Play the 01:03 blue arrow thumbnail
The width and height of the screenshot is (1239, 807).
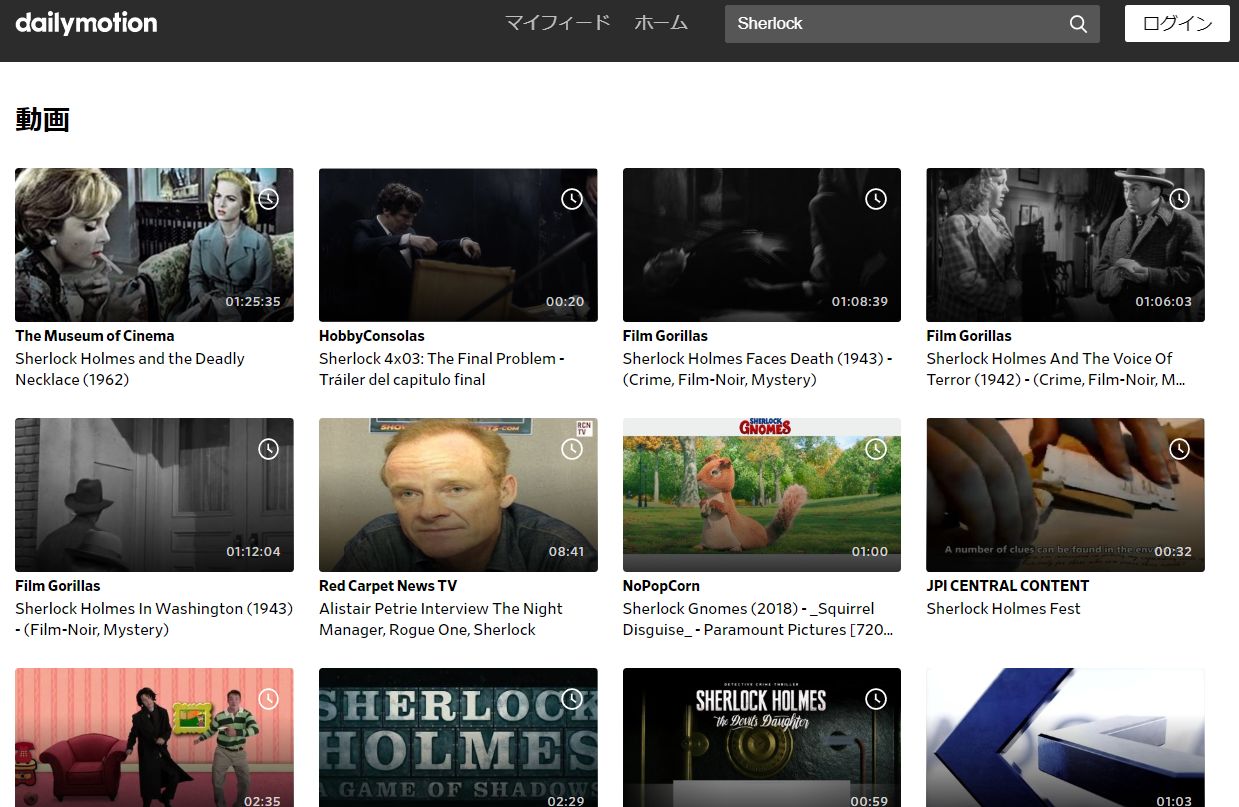point(1065,738)
